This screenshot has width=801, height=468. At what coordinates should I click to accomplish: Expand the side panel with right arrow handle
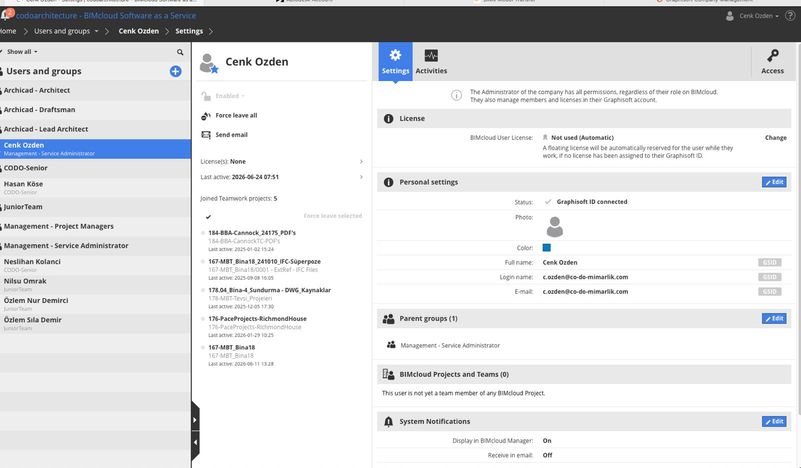pyautogui.click(x=195, y=420)
